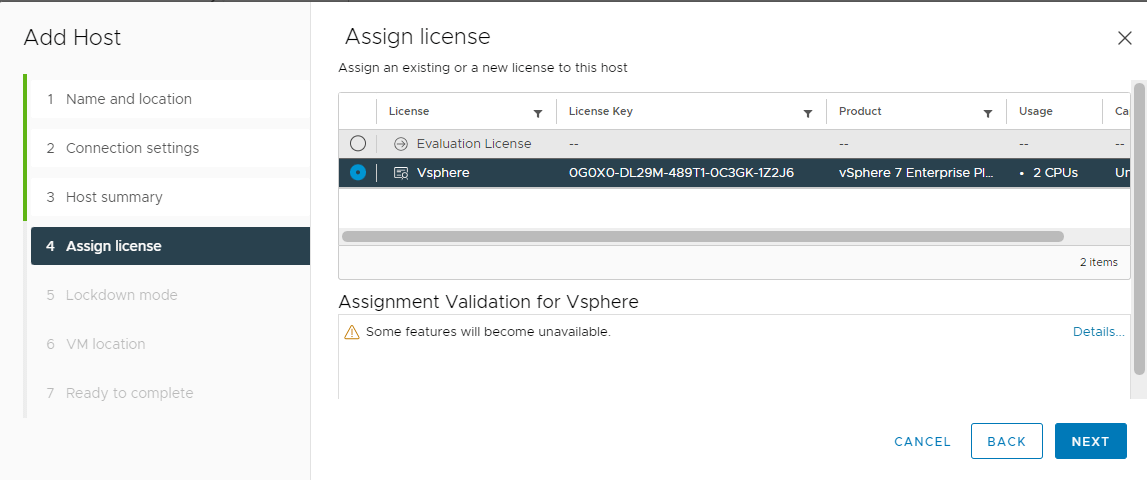Click Some features will become unavailable message

pyautogui.click(x=488, y=331)
